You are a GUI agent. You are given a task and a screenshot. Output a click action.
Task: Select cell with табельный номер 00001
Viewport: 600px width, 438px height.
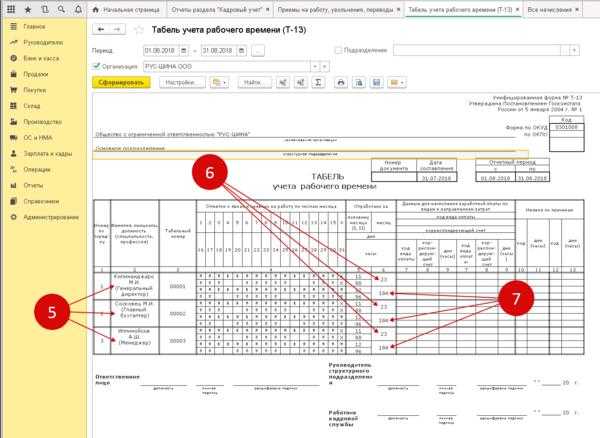tap(178, 286)
